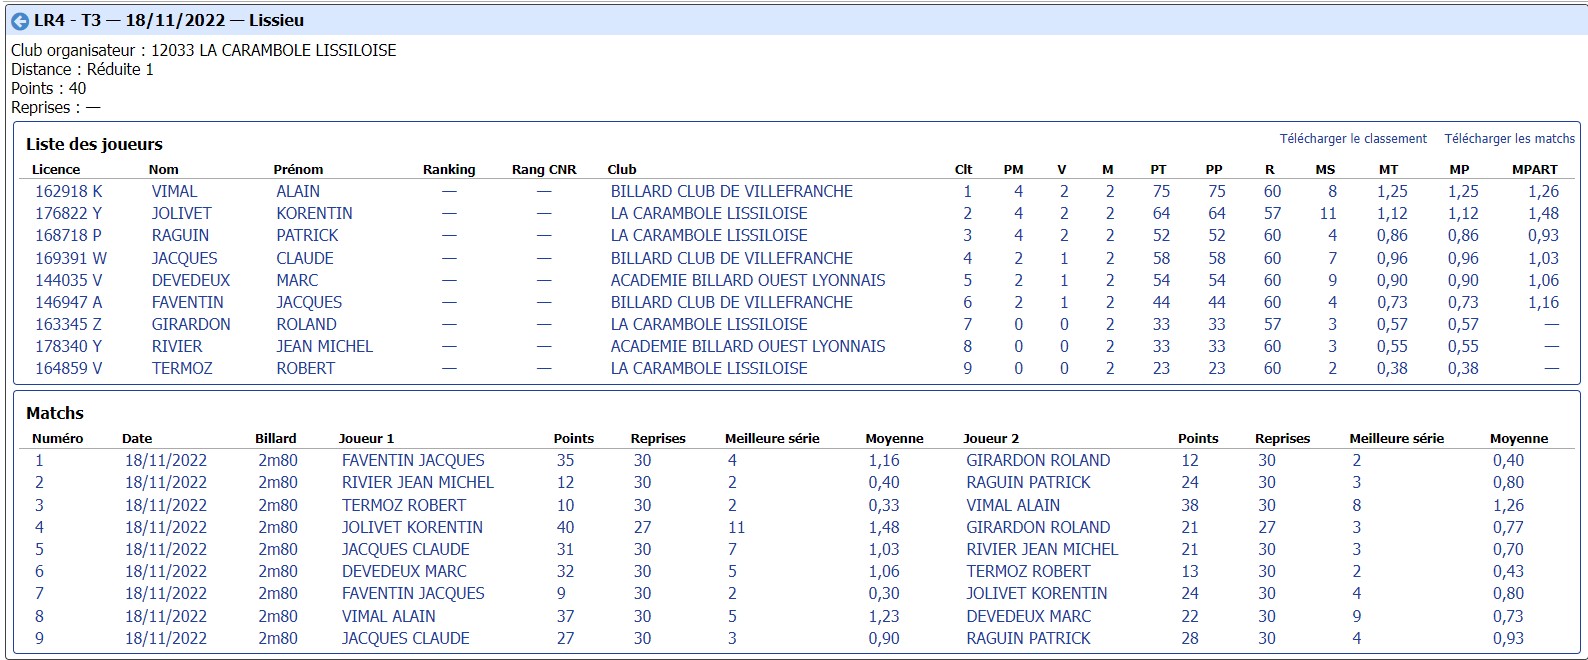Viewport: 1588px width, 660px height.
Task: Select match 3 player TERMOZ ROBERT
Action: pyautogui.click(x=404, y=505)
